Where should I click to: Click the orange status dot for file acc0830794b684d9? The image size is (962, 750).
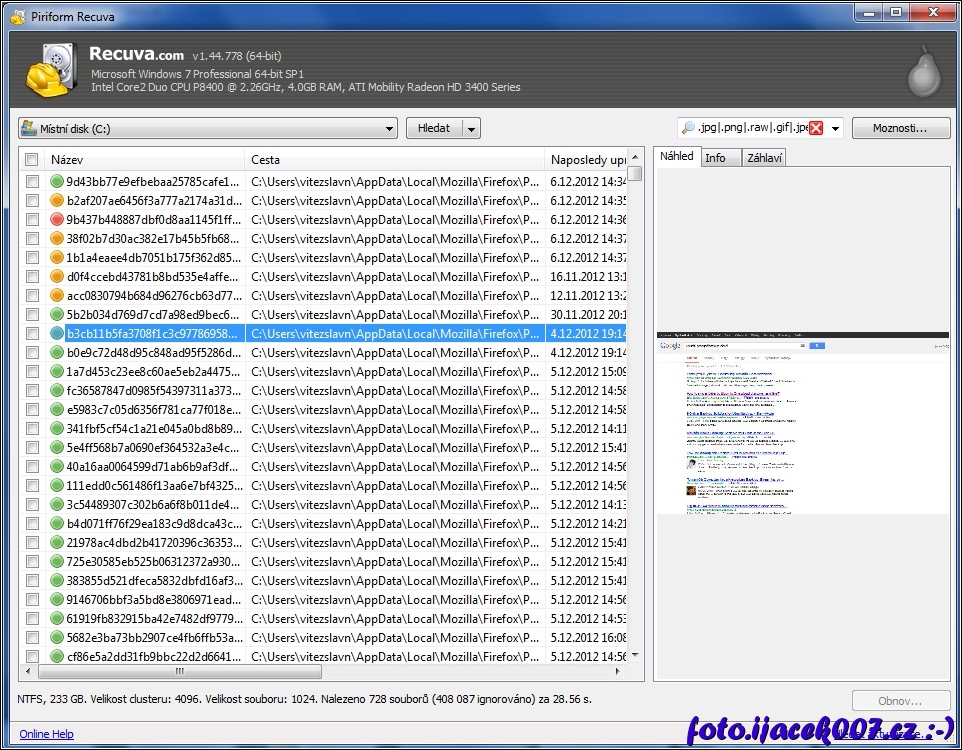[57, 296]
